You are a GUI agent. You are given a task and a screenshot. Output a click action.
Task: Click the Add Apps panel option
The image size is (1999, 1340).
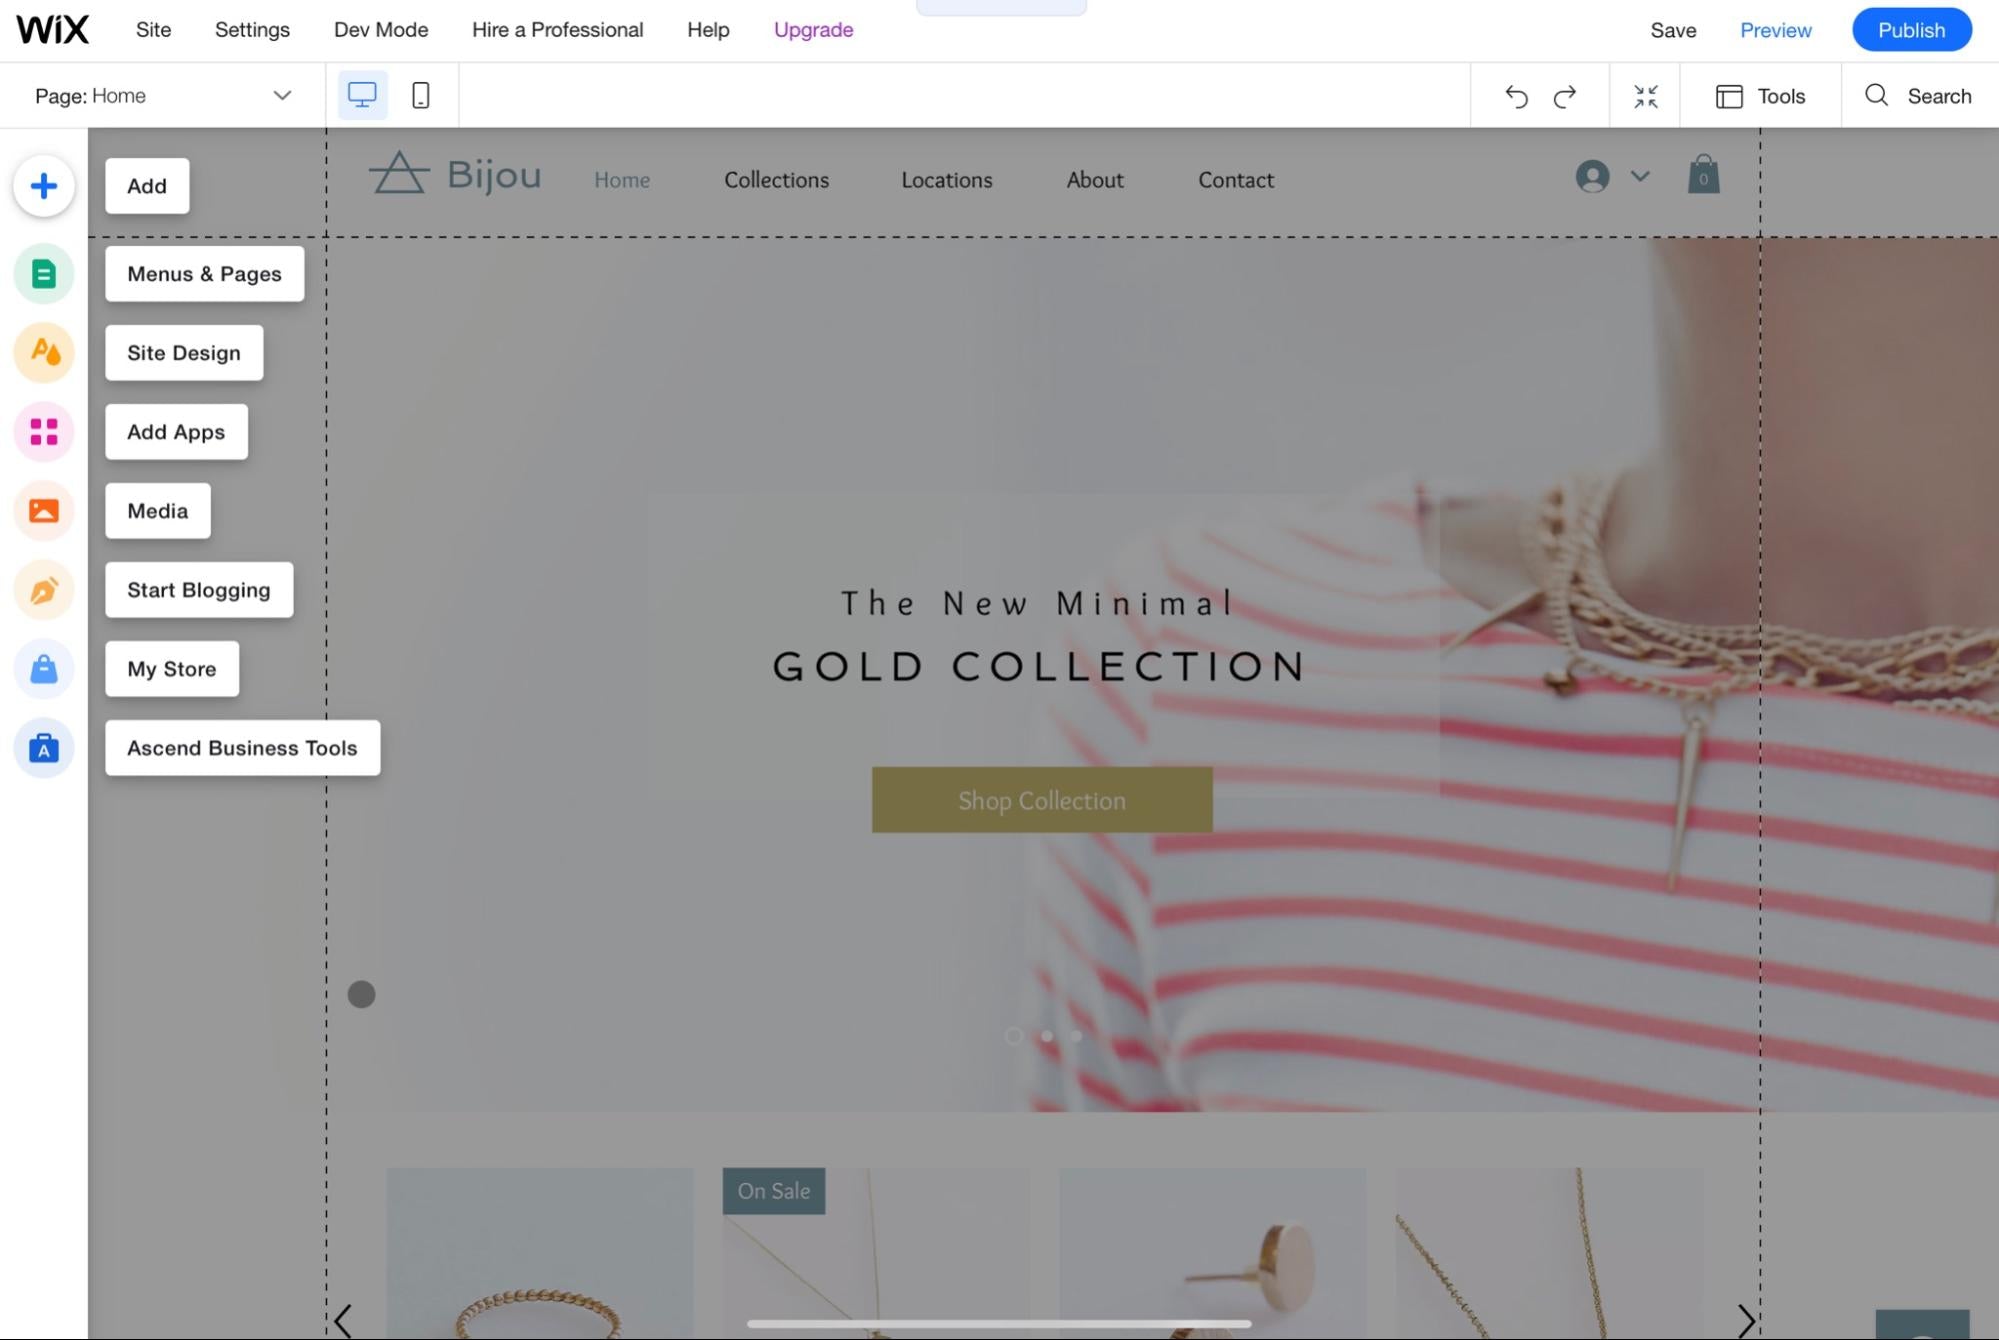[x=176, y=431]
